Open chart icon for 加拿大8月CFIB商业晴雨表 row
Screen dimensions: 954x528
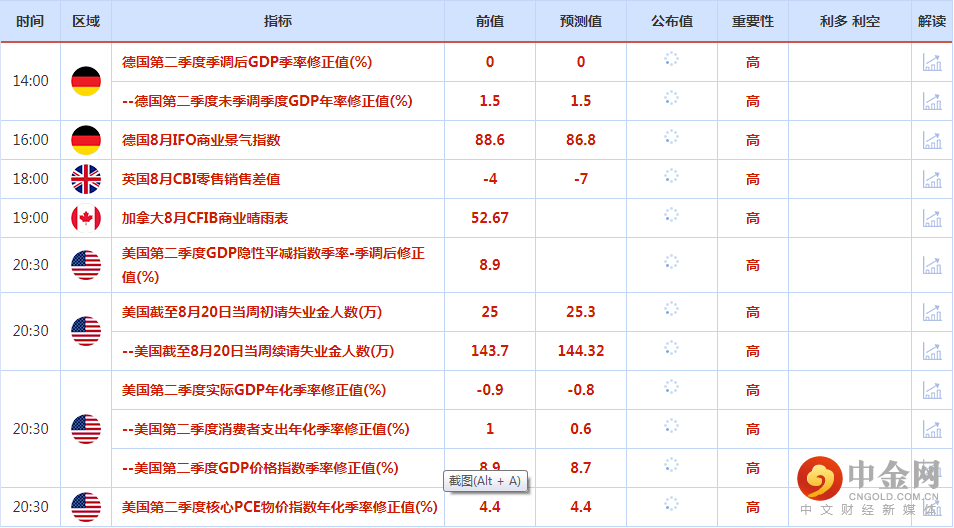pos(931,218)
